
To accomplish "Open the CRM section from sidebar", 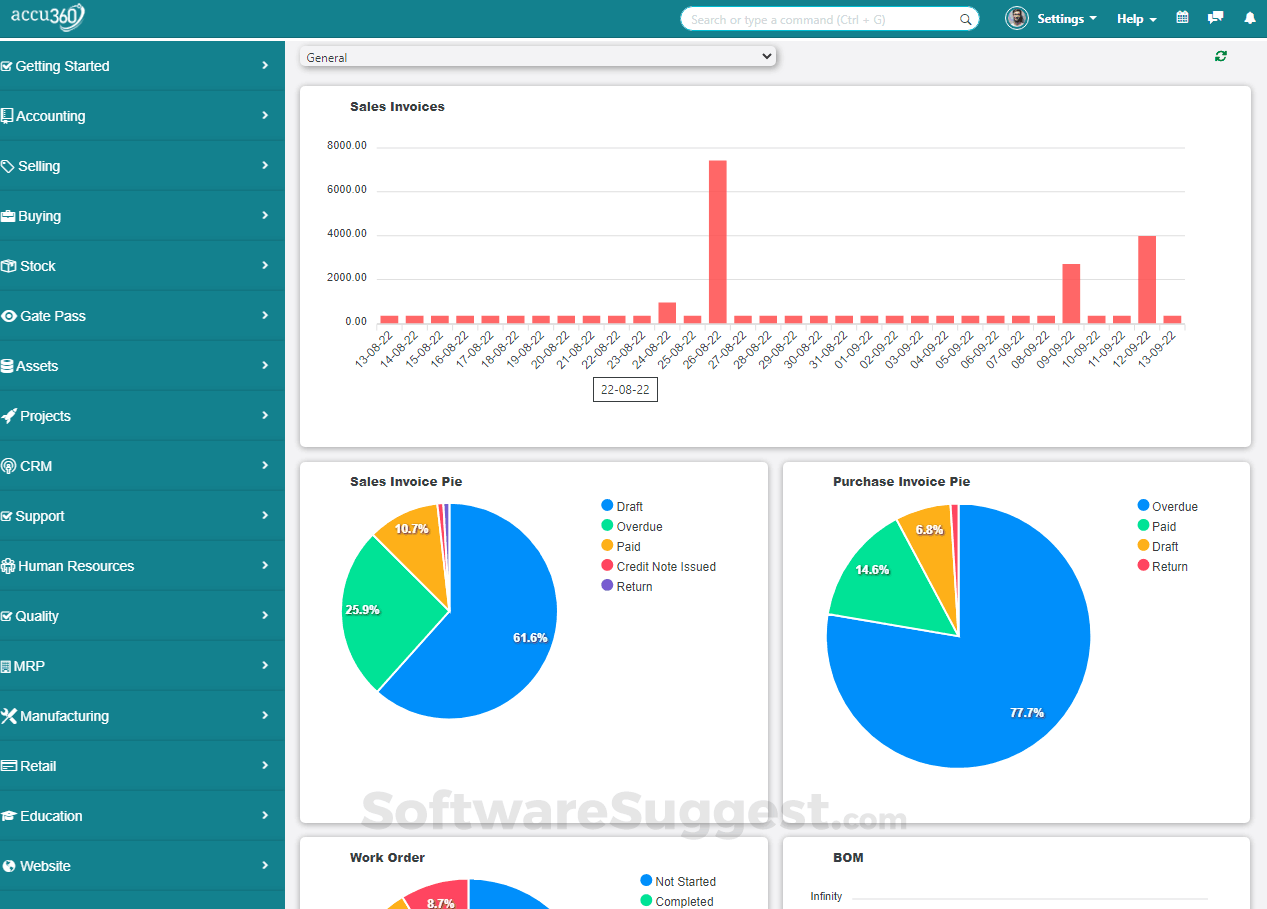I will [36, 465].
